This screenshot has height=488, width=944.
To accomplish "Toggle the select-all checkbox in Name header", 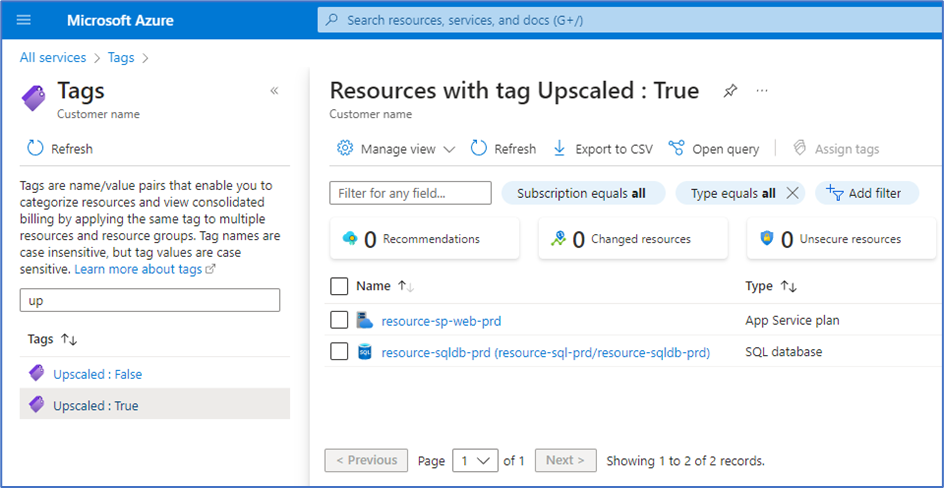I will (339, 287).
